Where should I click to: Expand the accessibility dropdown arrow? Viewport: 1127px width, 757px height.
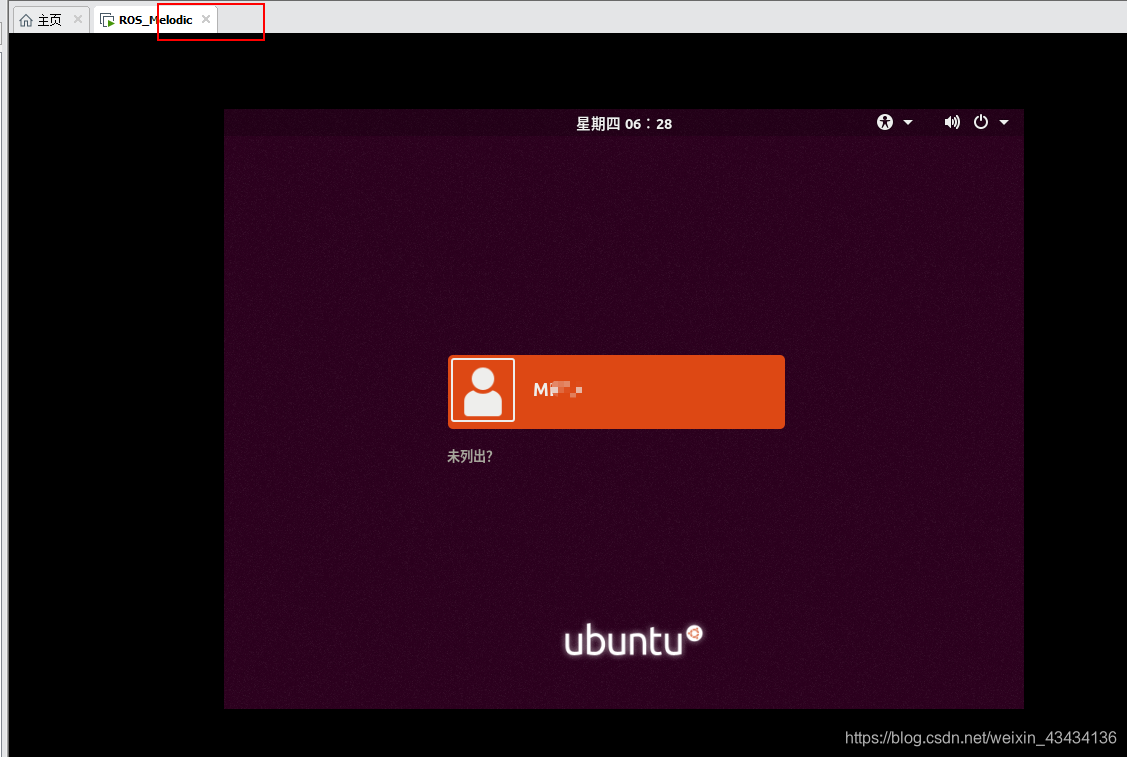click(908, 123)
